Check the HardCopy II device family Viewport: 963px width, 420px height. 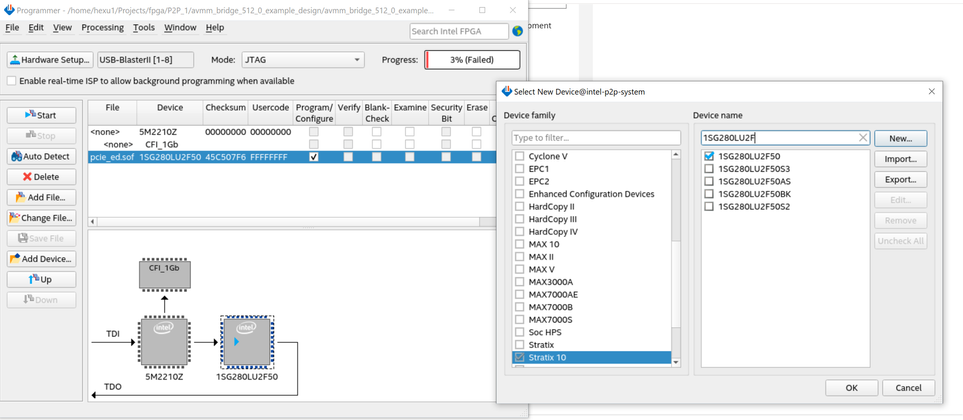pos(519,206)
